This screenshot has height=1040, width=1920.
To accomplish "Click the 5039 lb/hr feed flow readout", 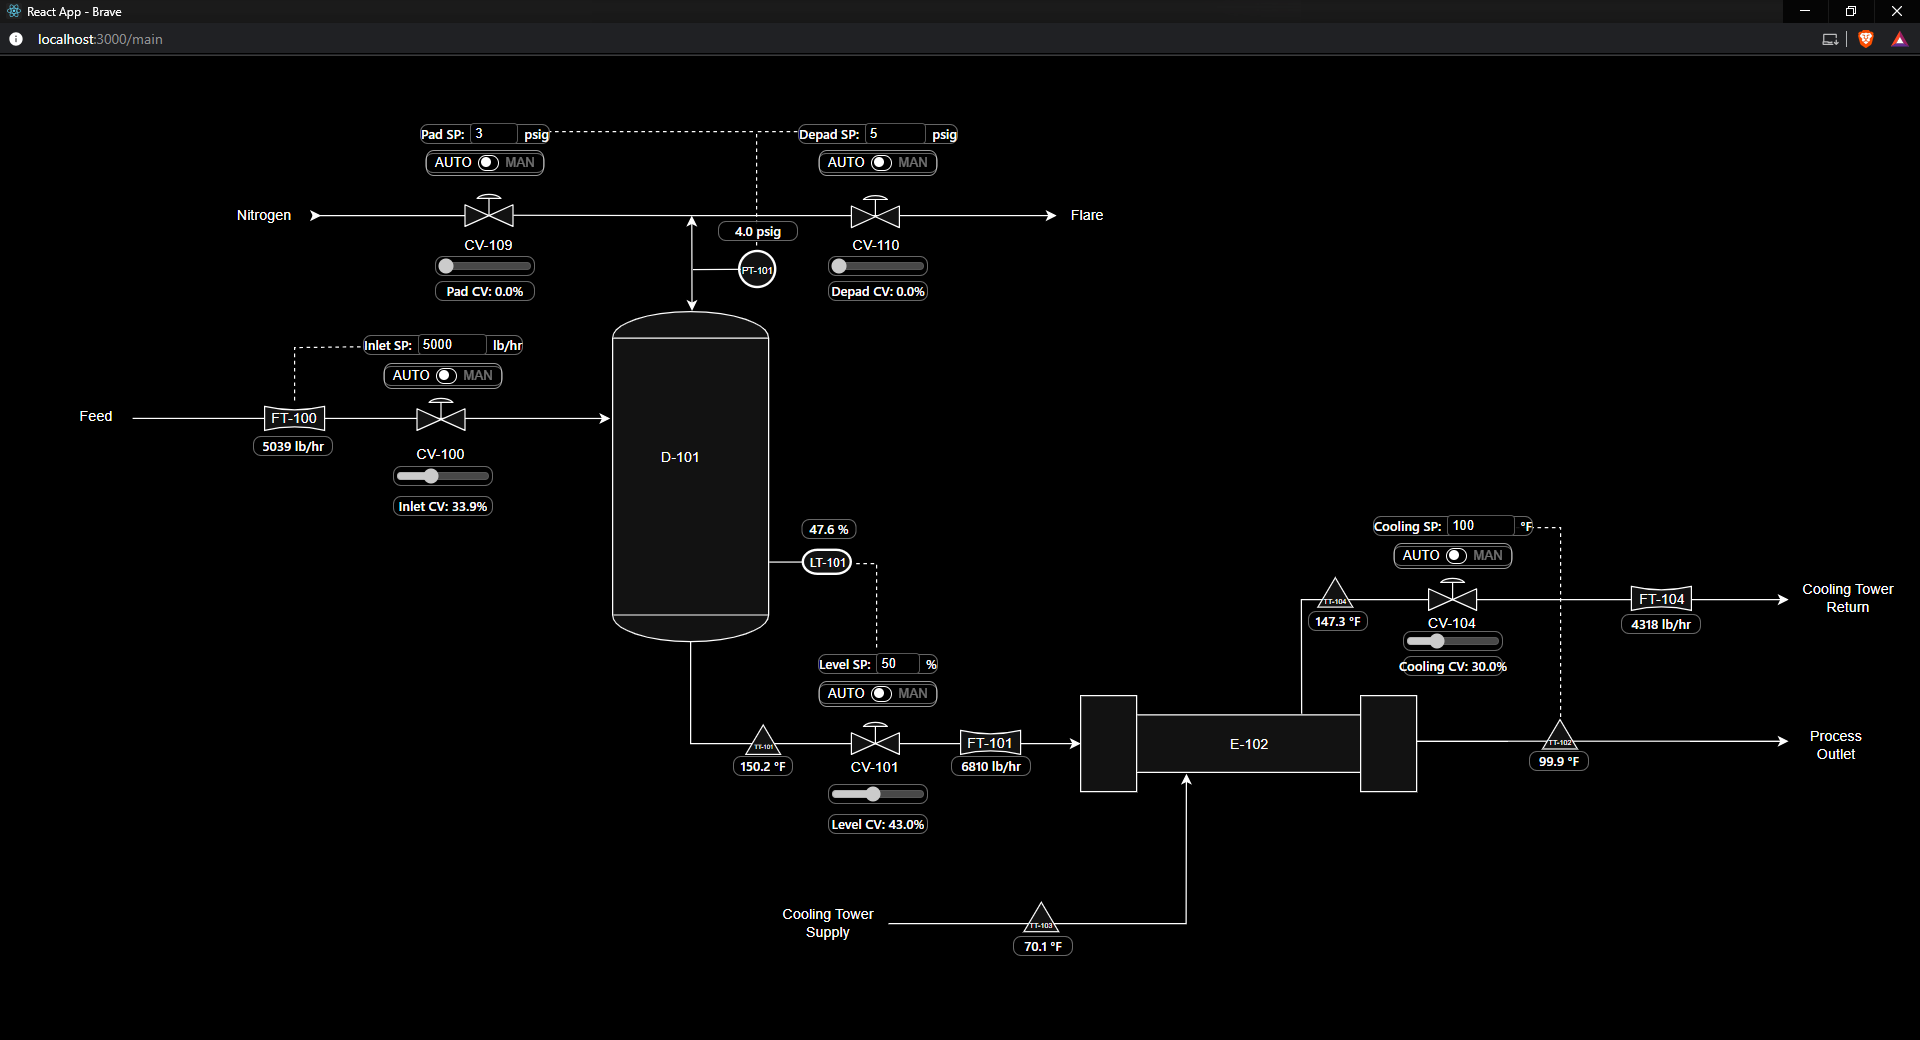I will coord(292,446).
